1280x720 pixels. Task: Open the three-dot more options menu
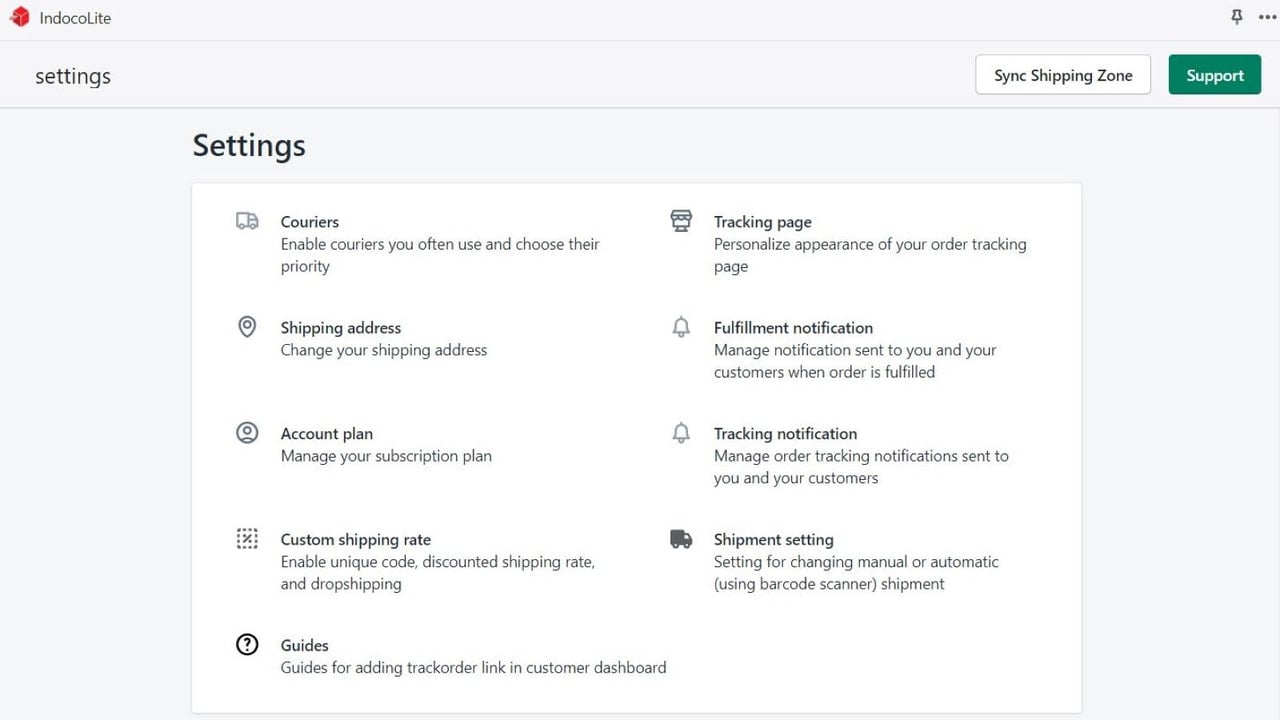(1267, 17)
